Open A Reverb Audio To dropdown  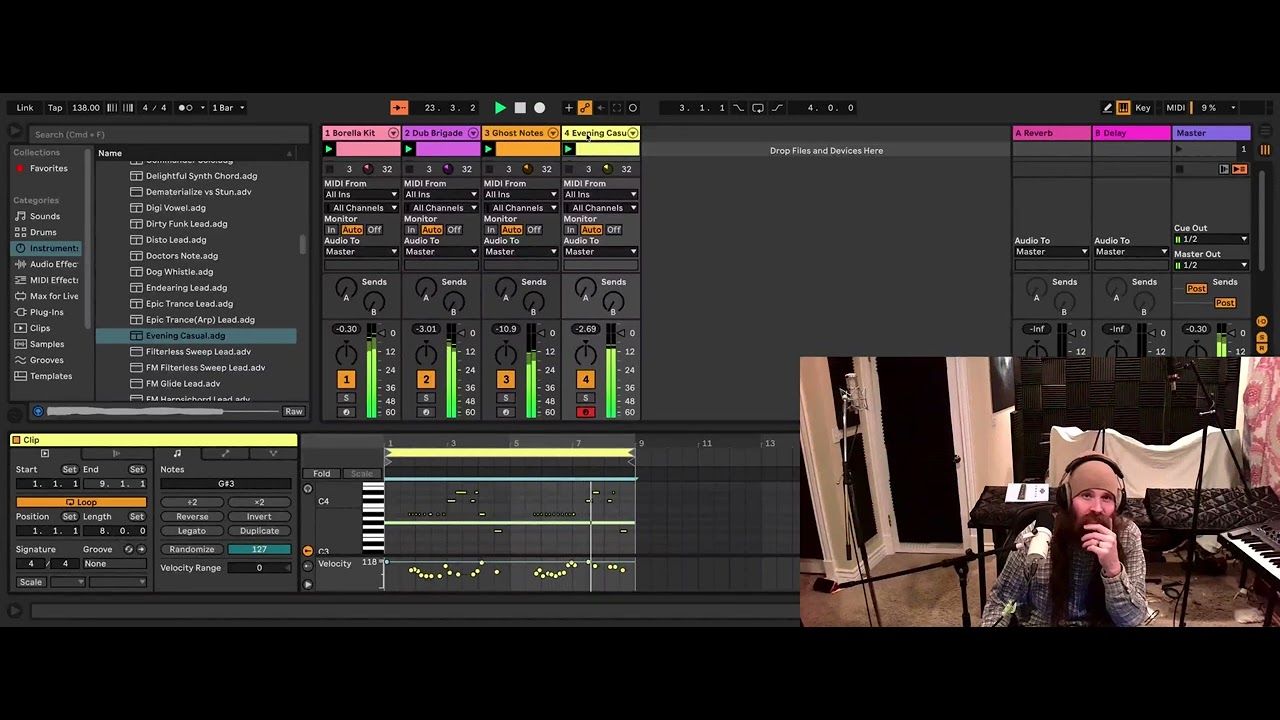(x=1051, y=252)
